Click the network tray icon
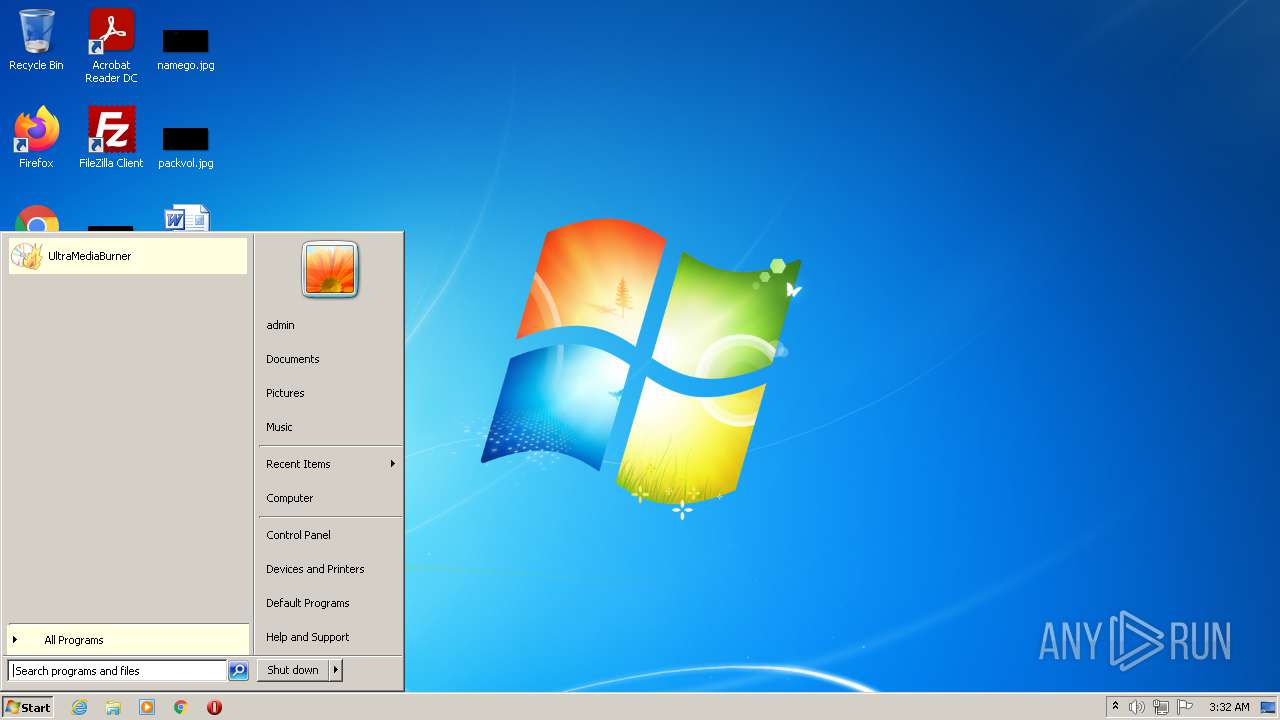 tap(1161, 707)
